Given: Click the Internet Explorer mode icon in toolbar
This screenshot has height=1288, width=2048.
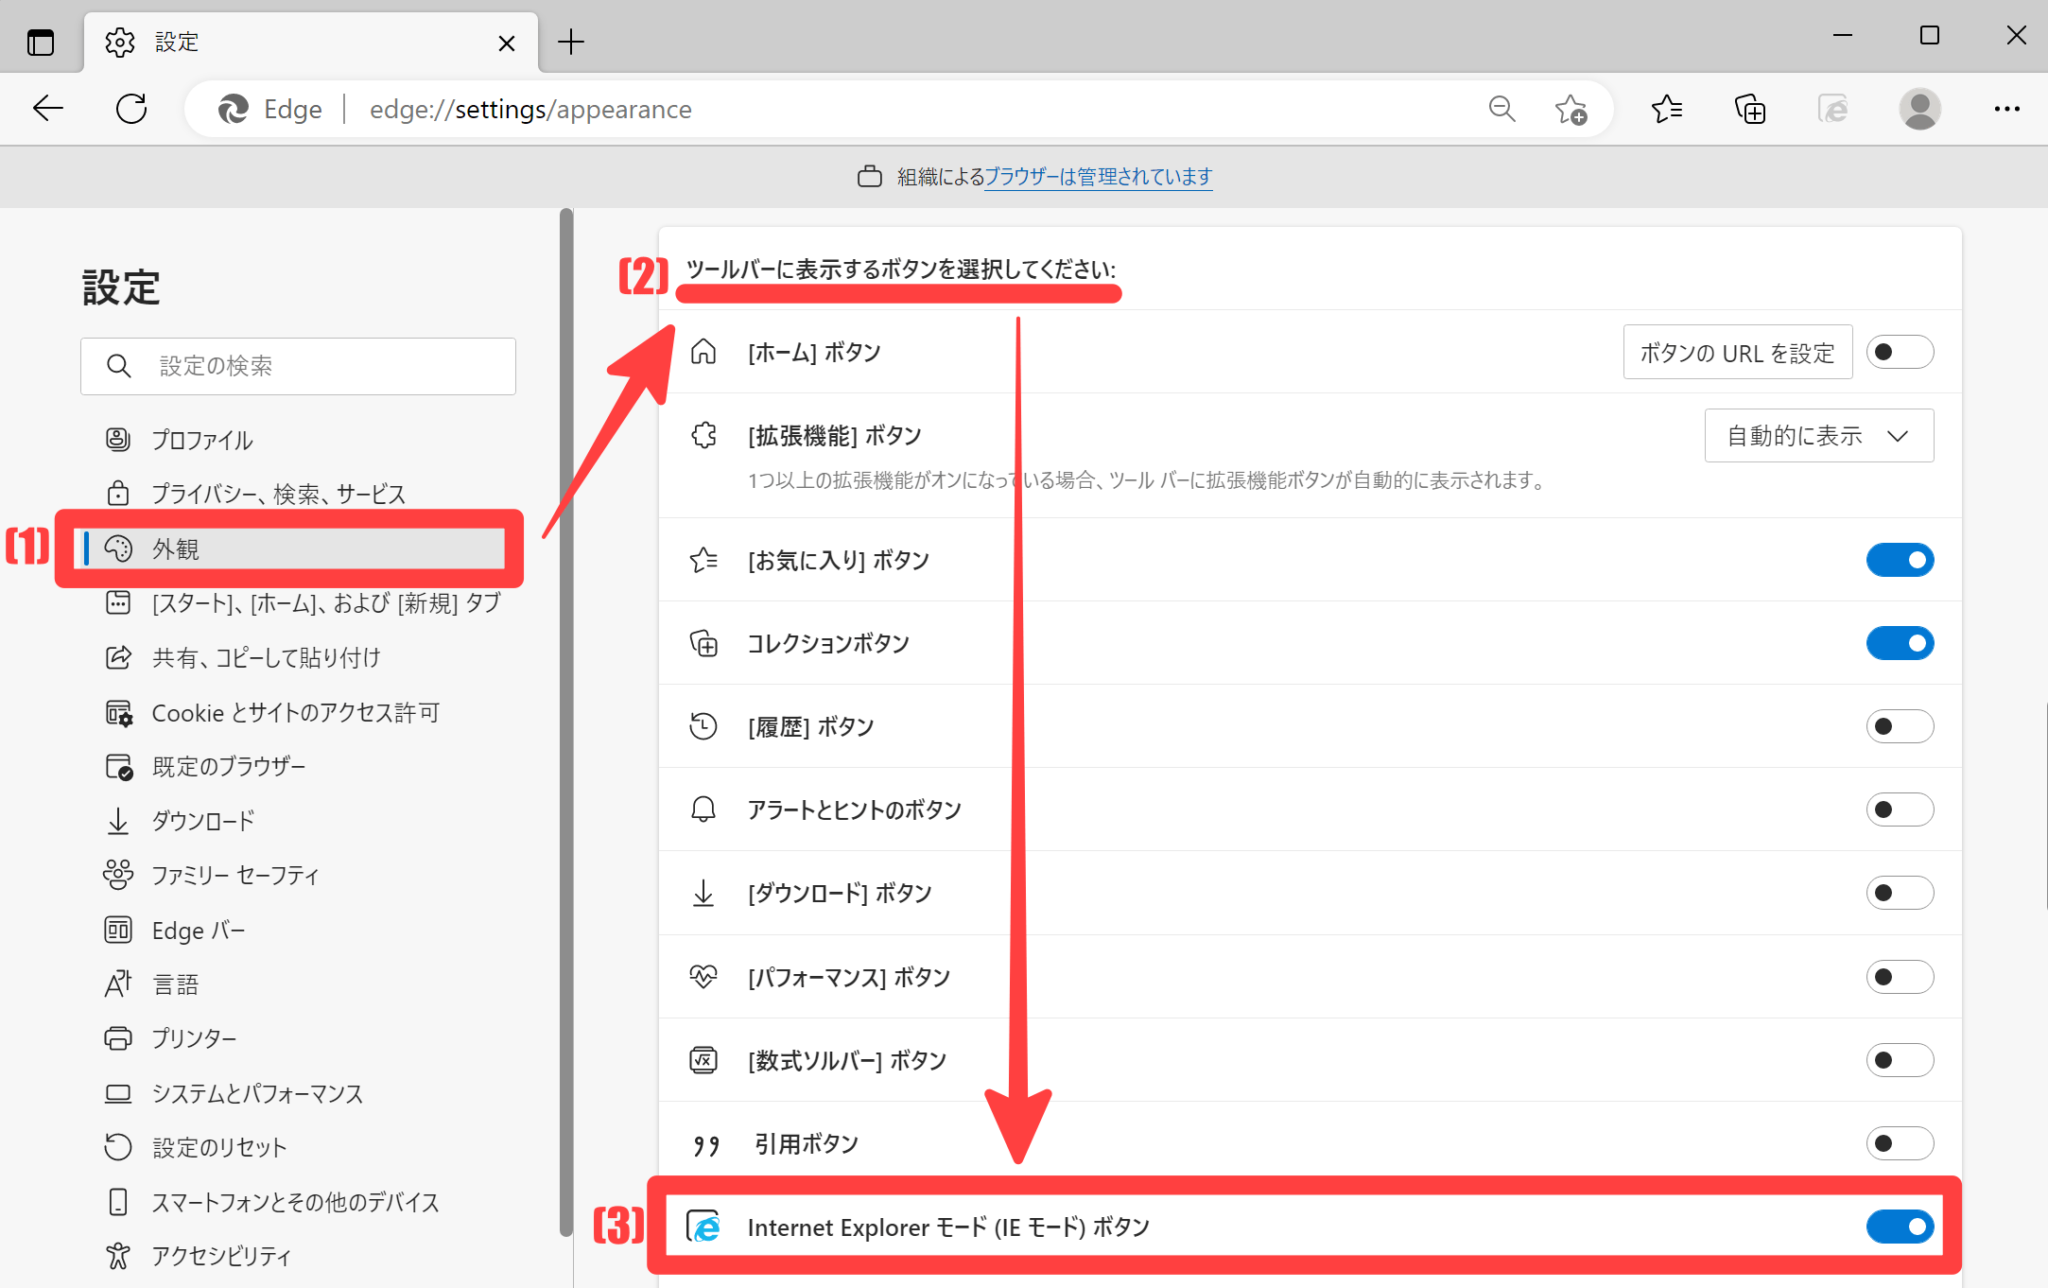Looking at the screenshot, I should coord(1833,108).
